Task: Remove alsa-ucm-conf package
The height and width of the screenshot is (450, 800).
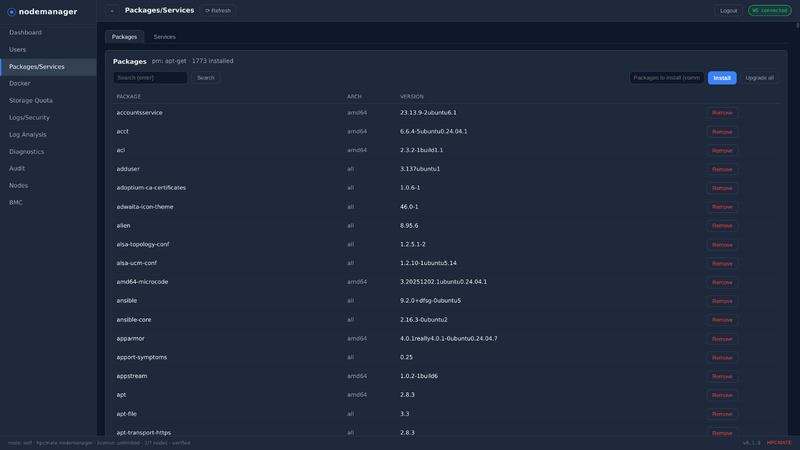Action: coord(722,264)
